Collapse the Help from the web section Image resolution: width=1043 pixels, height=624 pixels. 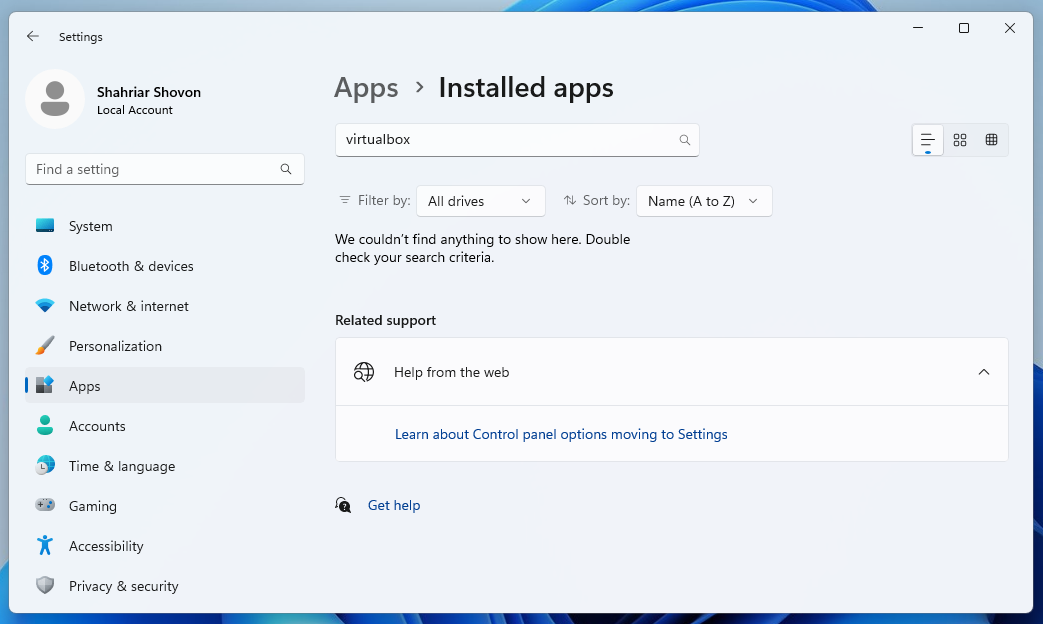(983, 371)
